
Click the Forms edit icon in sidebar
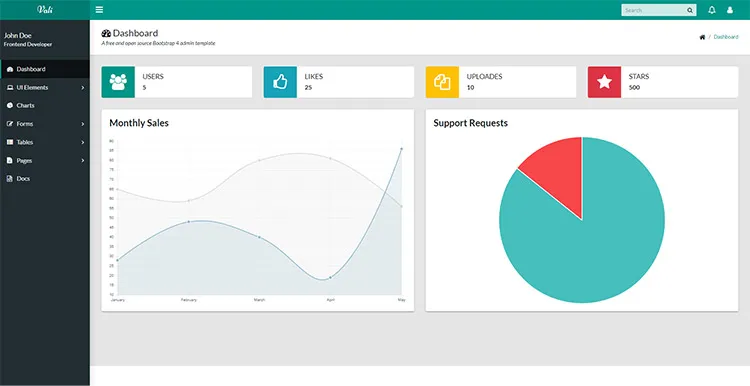10,124
